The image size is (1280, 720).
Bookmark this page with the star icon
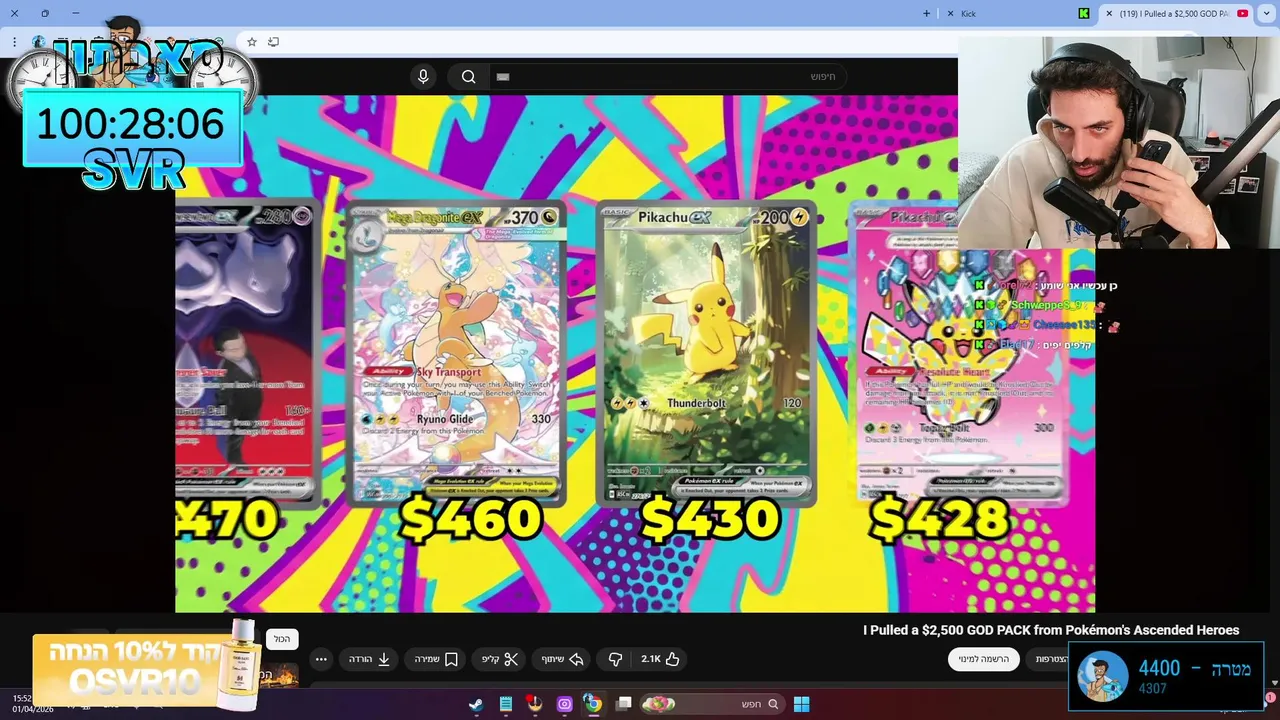(x=251, y=41)
